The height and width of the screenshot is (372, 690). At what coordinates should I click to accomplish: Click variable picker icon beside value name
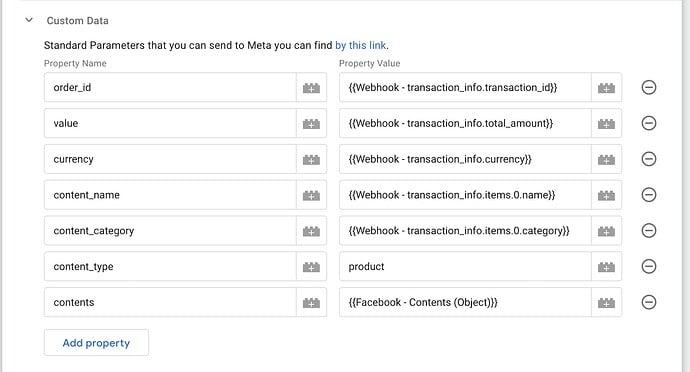point(311,123)
